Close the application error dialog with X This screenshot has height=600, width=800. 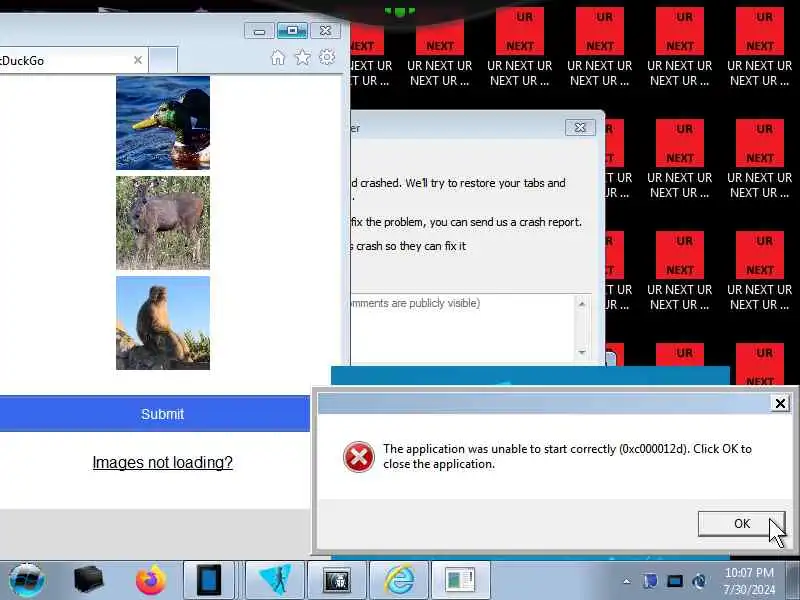tap(780, 404)
